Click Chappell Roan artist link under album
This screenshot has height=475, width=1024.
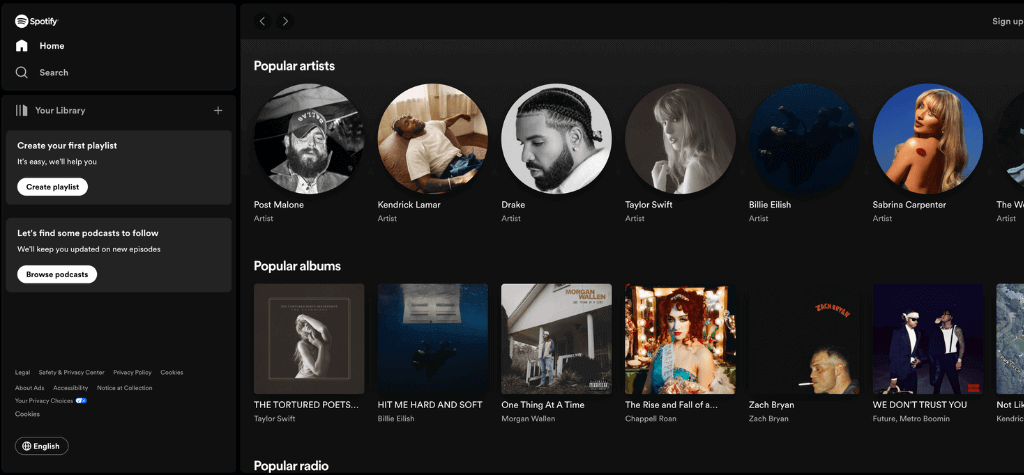coord(652,418)
